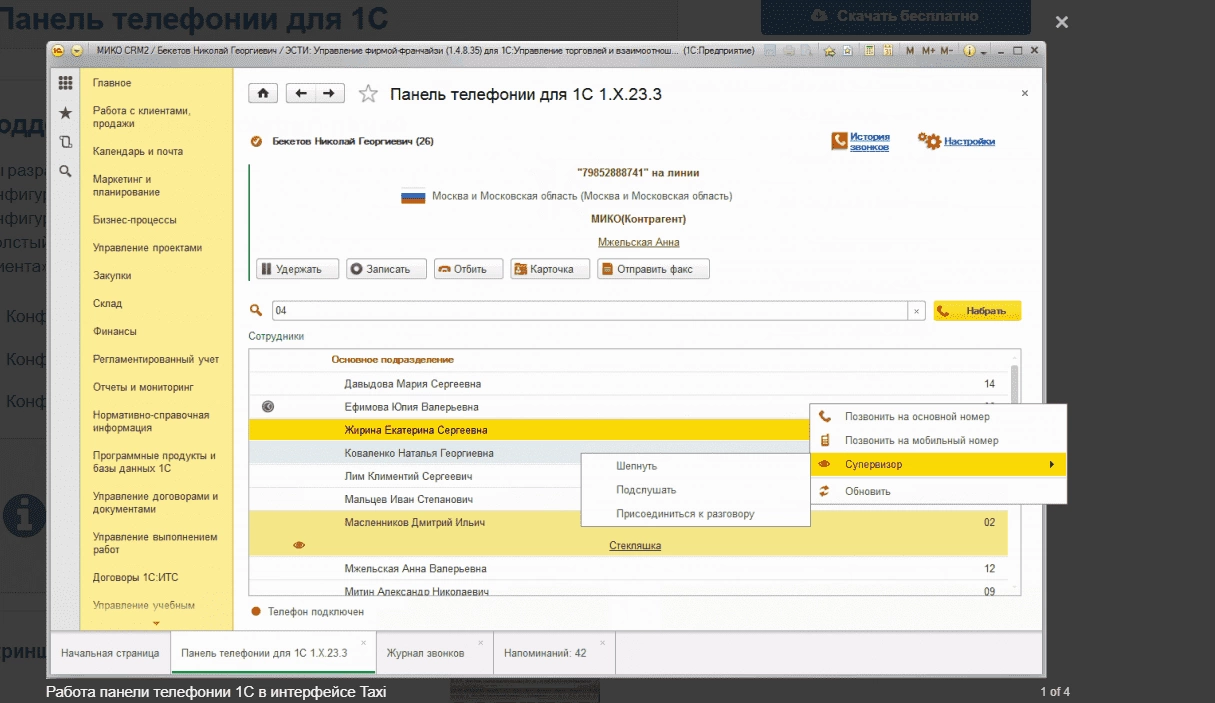Click the phone number input field
1215x703 pixels.
coord(590,311)
